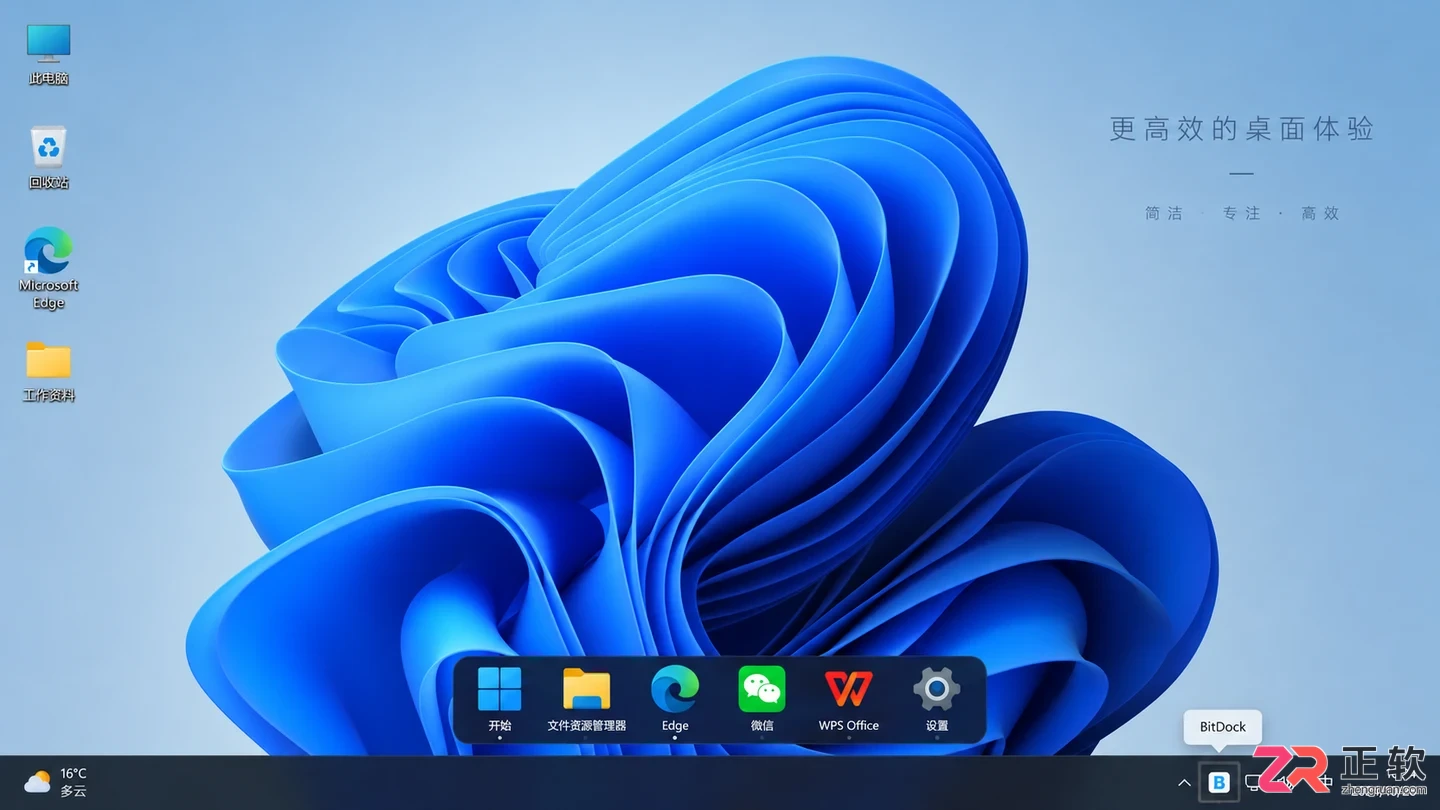
Task: Select the 此电脑 desktop icon
Action: tap(48, 54)
